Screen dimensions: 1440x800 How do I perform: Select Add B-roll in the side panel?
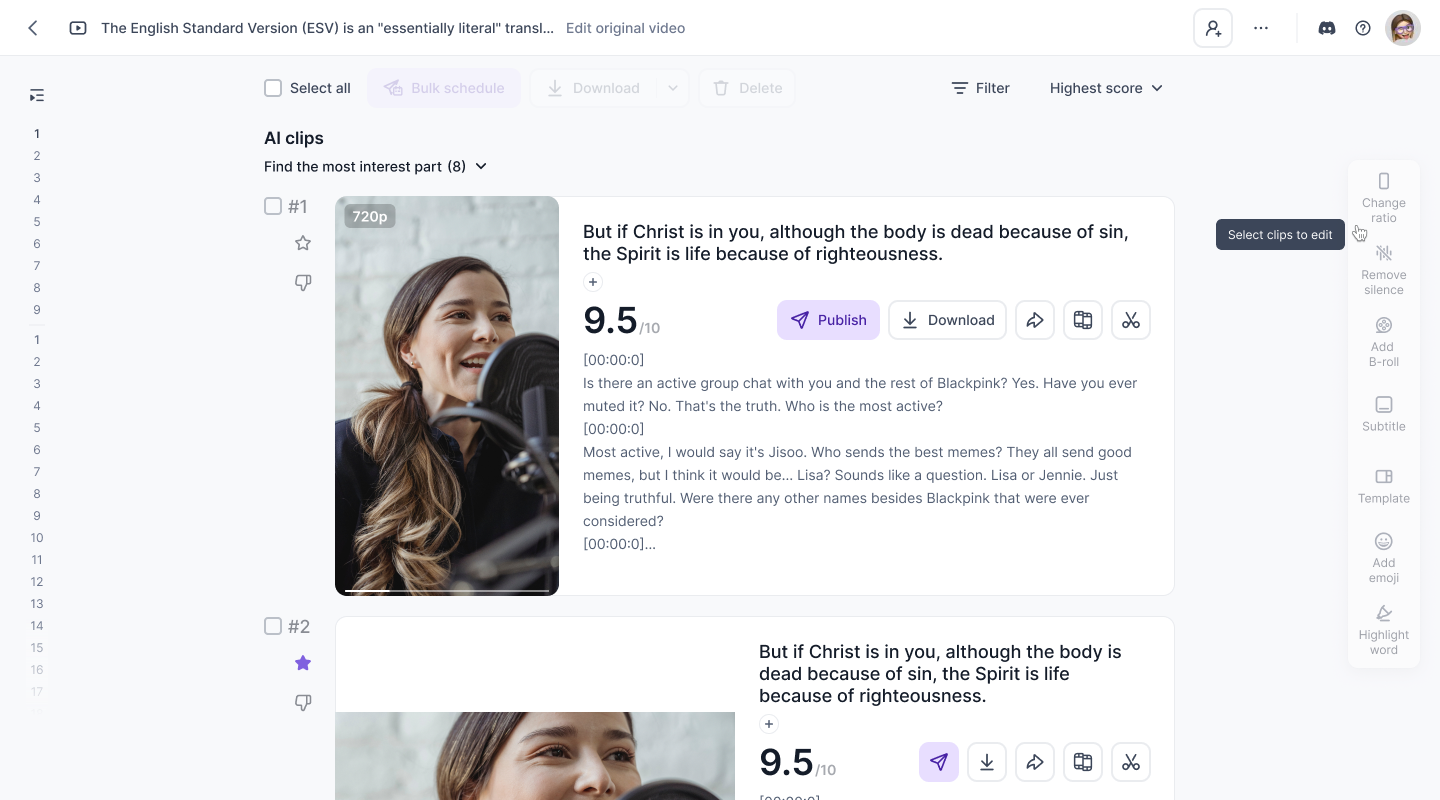point(1384,342)
